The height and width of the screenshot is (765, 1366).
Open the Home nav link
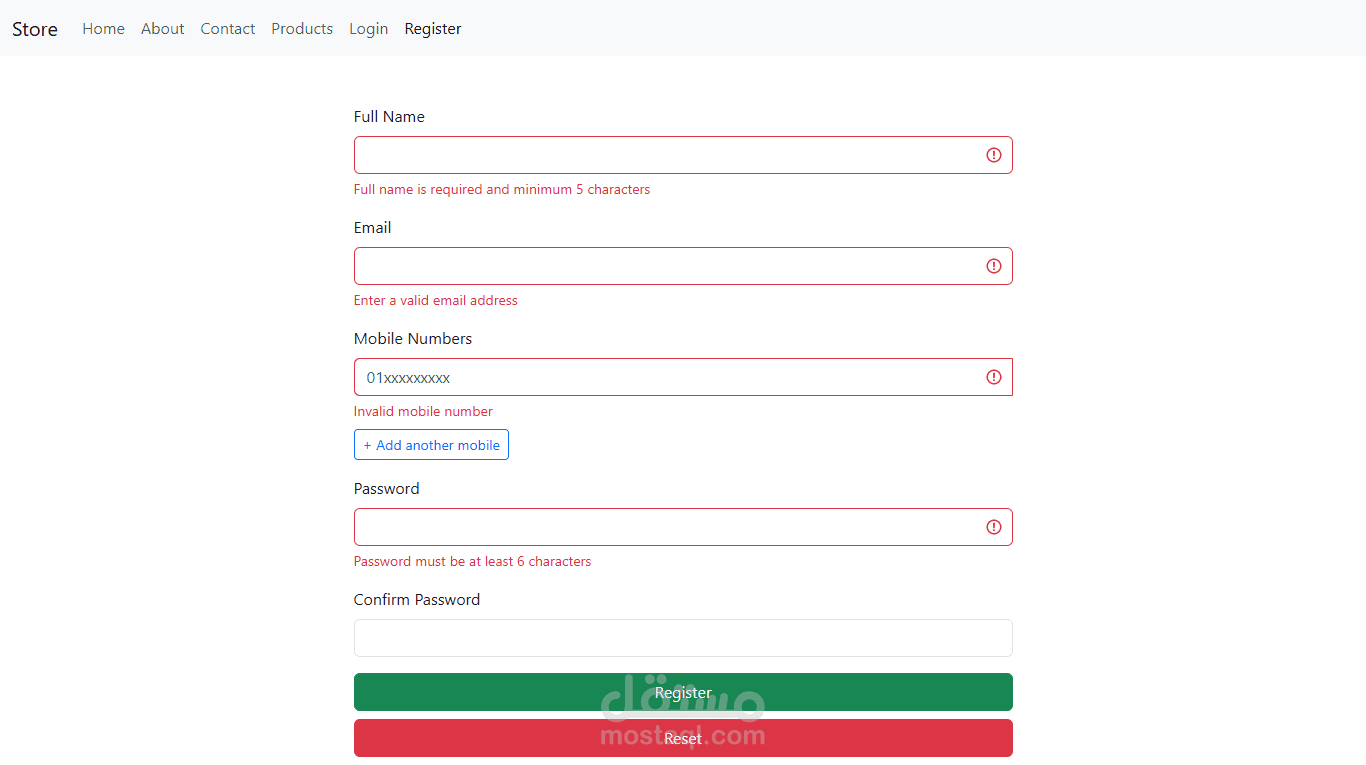click(x=103, y=29)
